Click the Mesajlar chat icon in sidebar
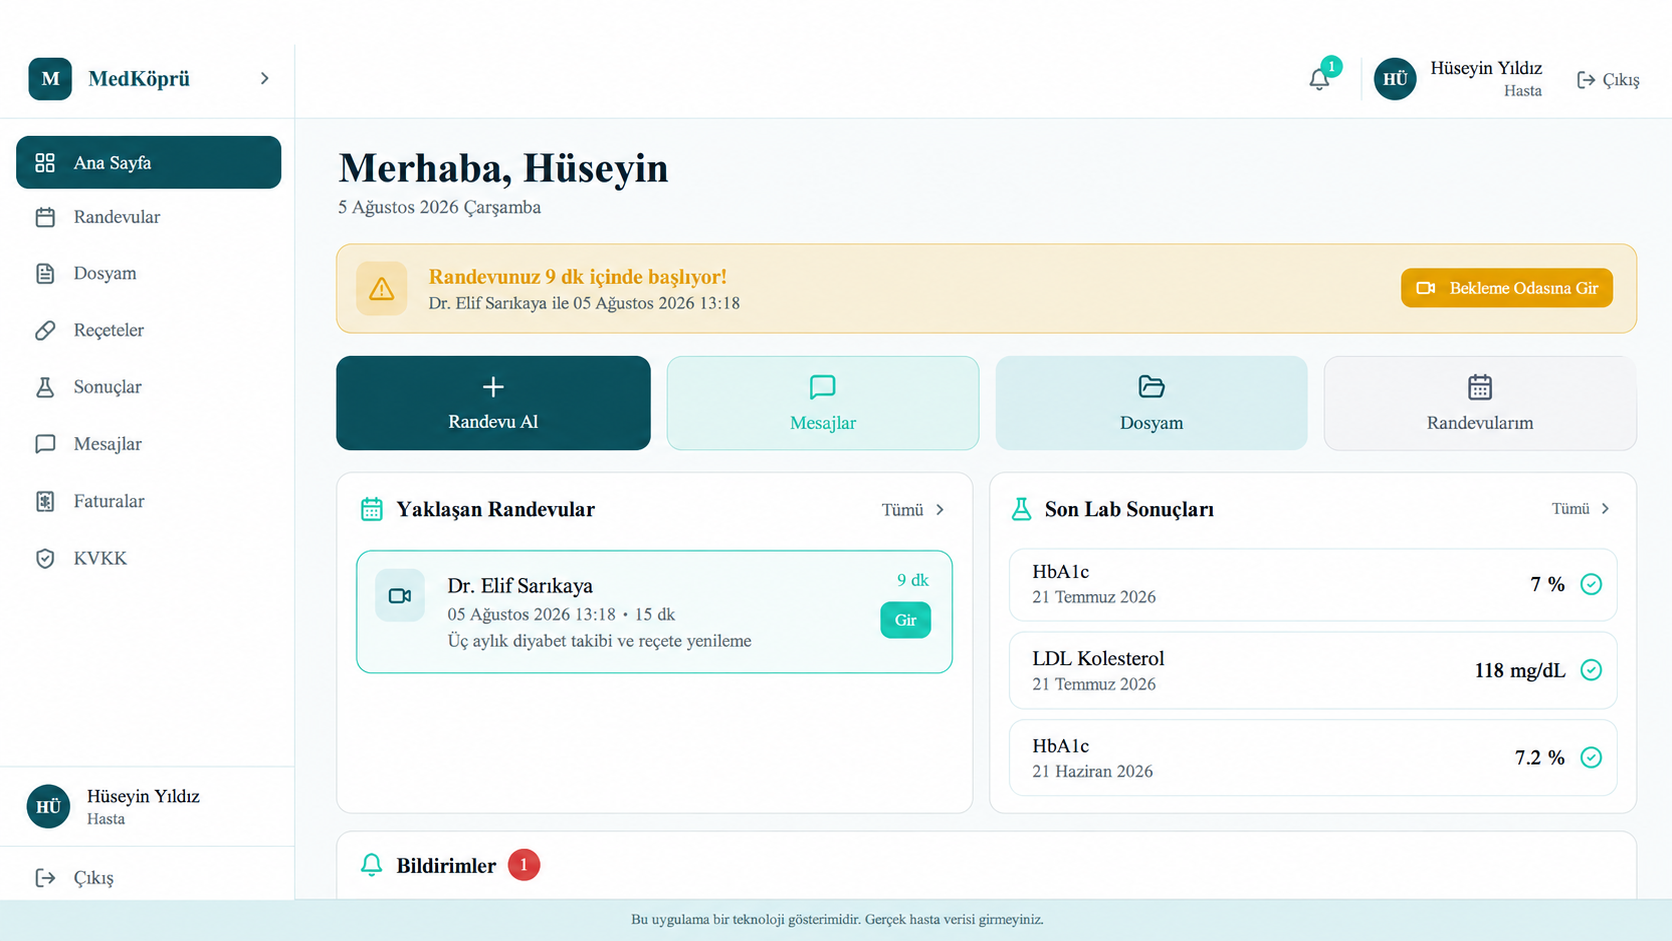Viewport: 1672px width, 941px height. (45, 444)
